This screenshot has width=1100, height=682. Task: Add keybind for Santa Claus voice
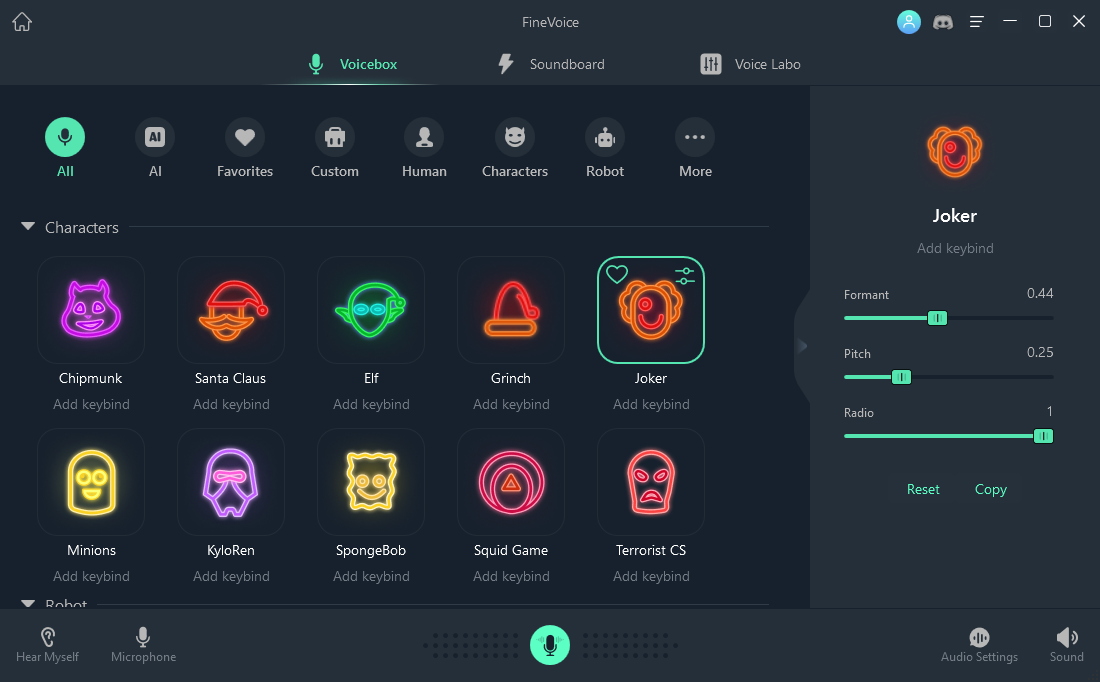[231, 404]
